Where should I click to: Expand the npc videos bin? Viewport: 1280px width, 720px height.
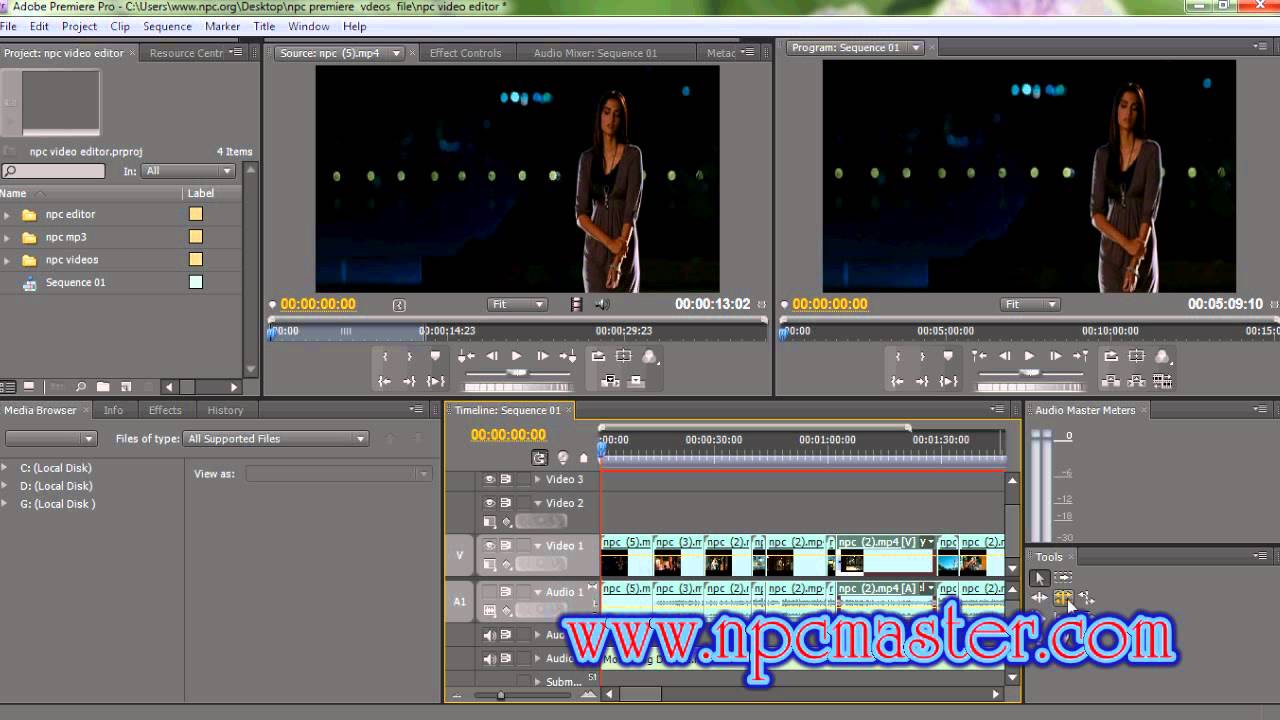(7, 260)
